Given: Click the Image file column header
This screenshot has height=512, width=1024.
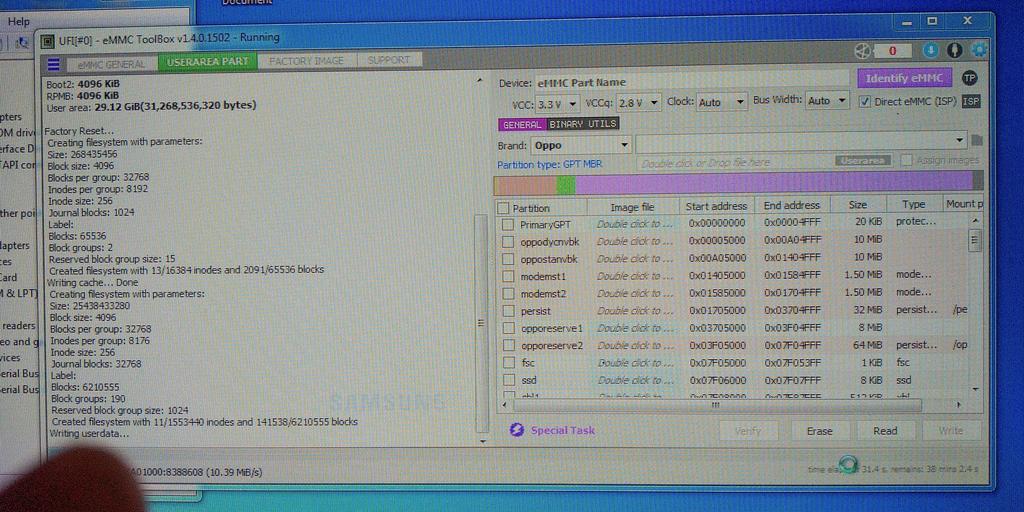Looking at the screenshot, I should point(632,208).
